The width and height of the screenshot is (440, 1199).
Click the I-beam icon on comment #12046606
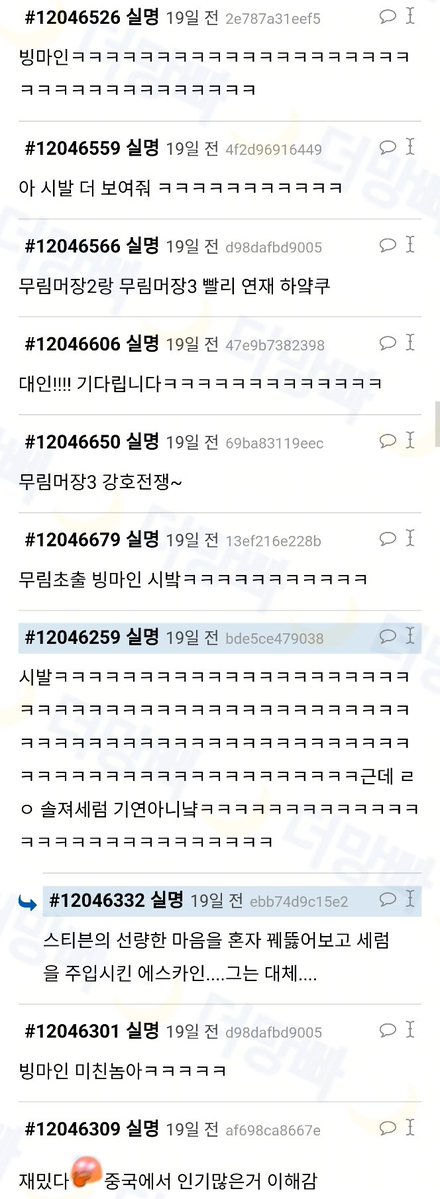410,343
